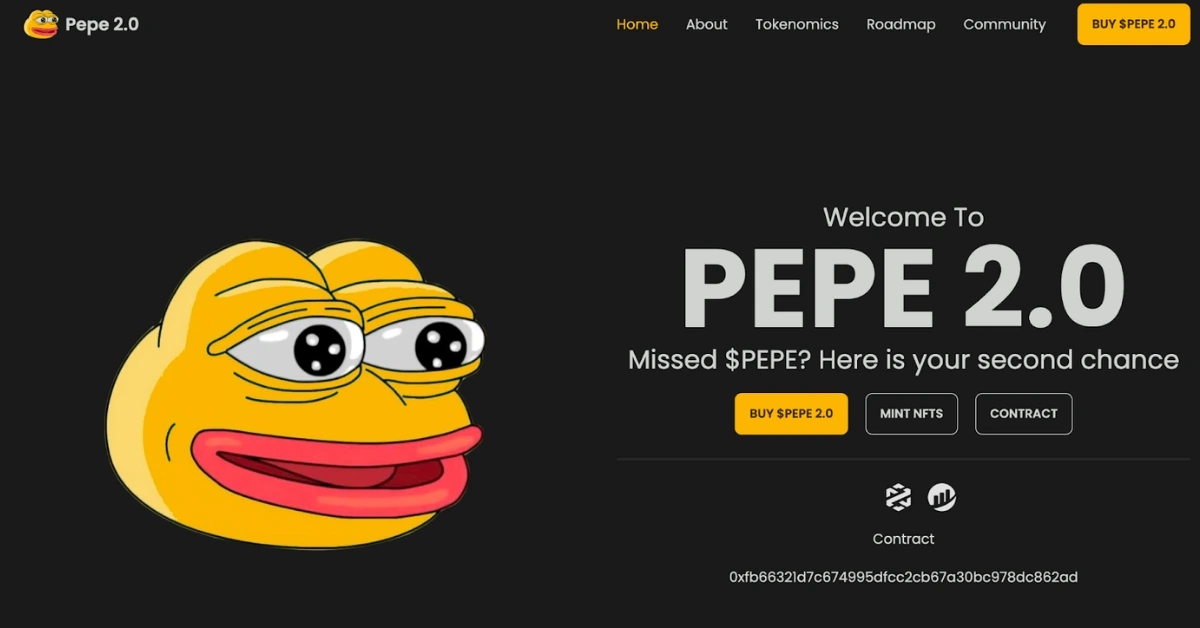This screenshot has width=1200, height=628.
Task: Navigate to Tokenomics
Action: pos(797,24)
